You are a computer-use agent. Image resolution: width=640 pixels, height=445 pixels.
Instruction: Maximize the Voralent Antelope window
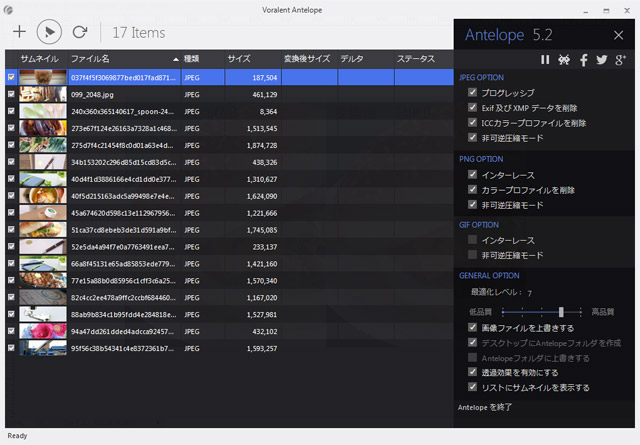606,11
